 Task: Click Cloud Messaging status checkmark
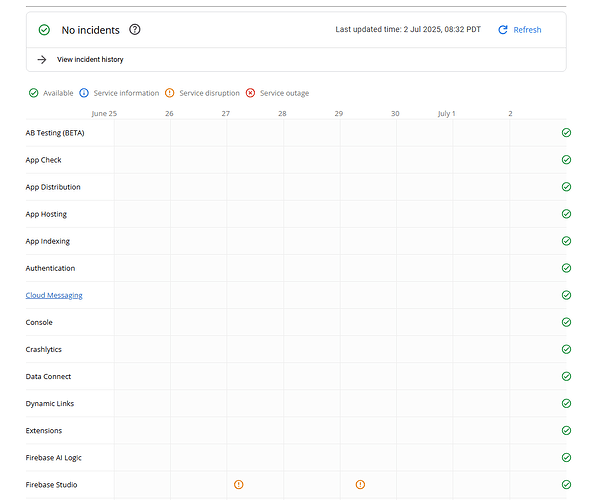[x=566, y=295]
